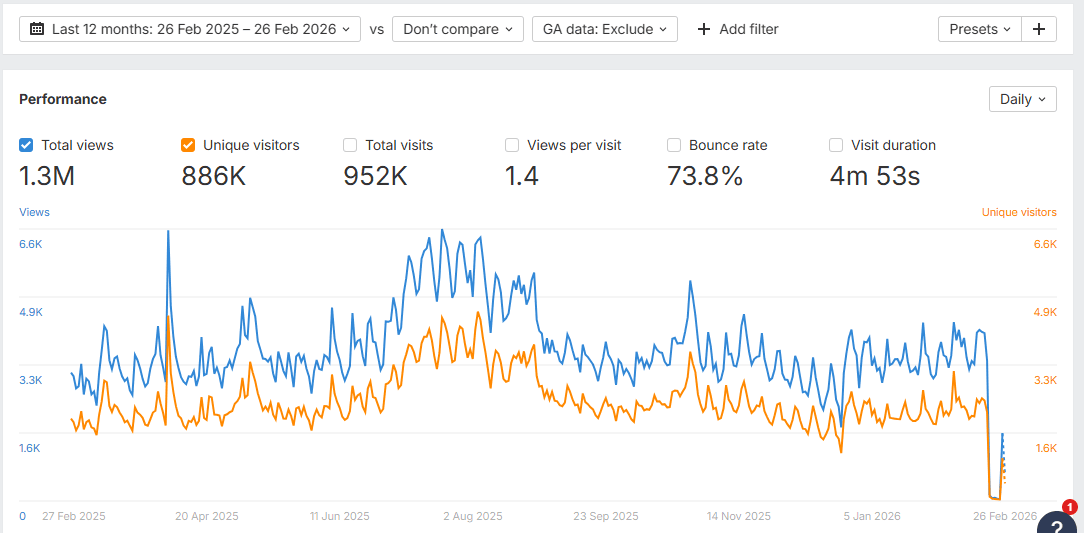Open the Last 12 months date dropdown
1084x533 pixels.
(190, 29)
